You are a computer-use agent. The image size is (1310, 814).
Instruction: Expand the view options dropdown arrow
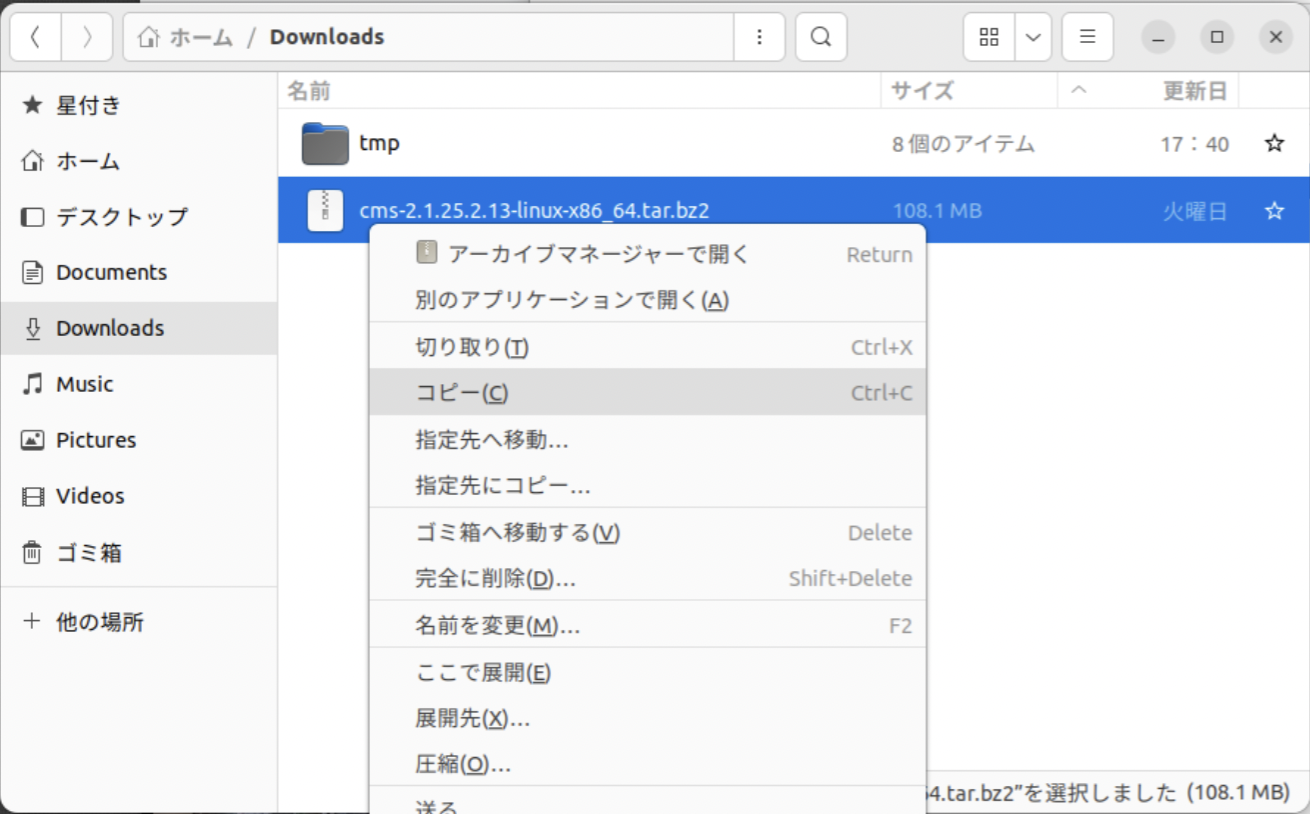(1033, 37)
